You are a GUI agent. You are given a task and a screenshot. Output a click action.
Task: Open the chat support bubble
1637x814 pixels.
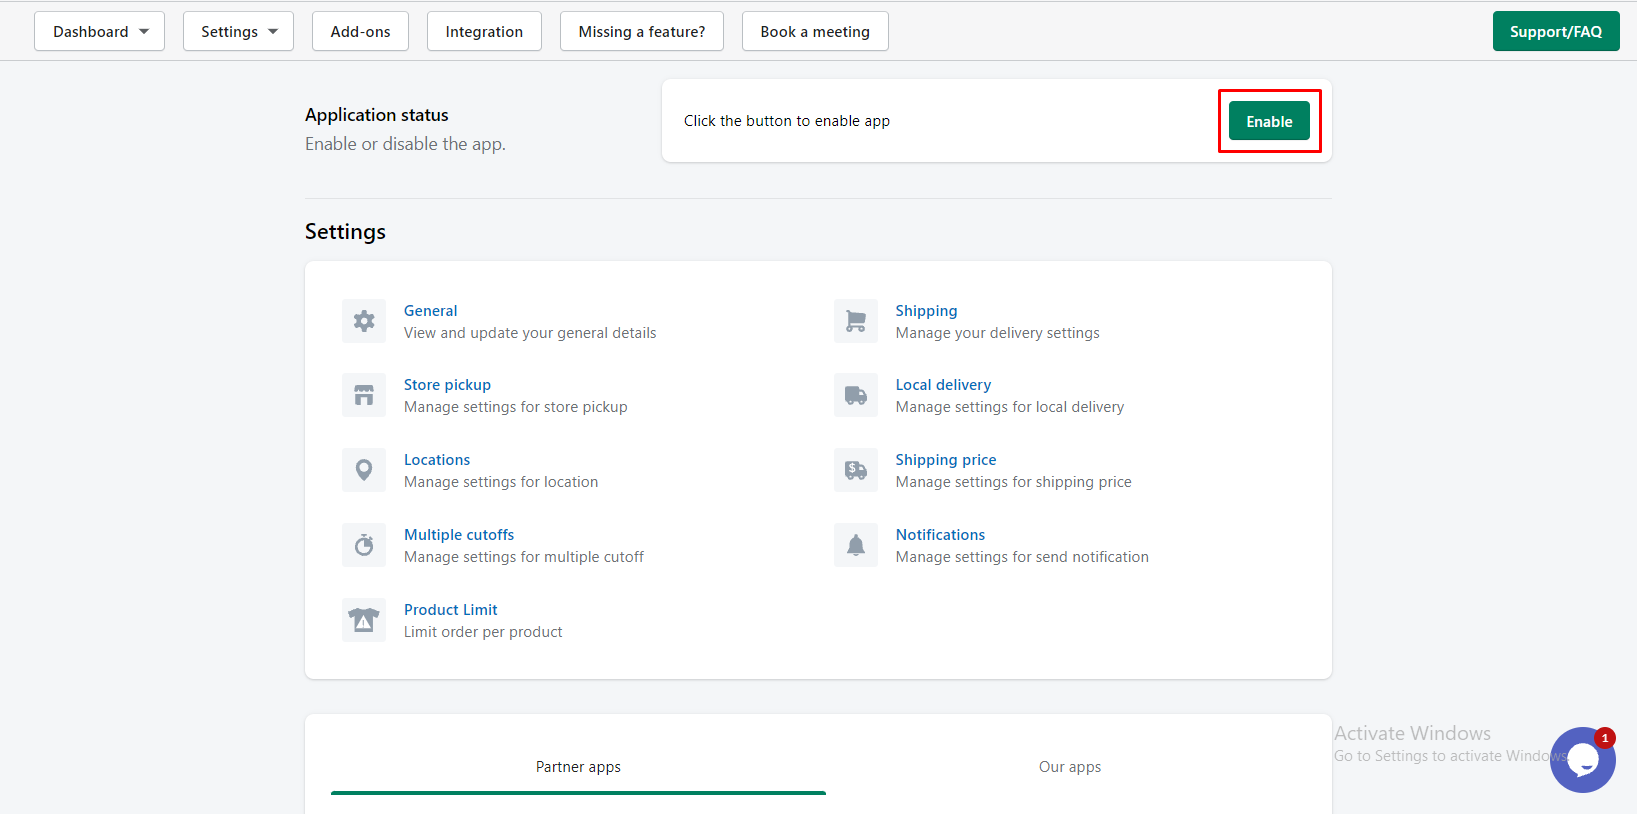pyautogui.click(x=1582, y=760)
